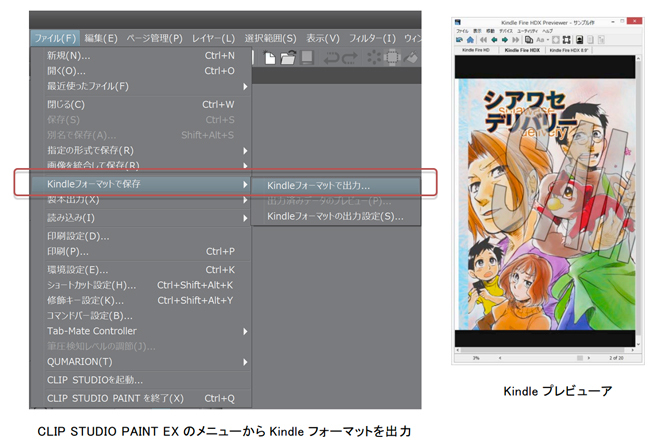
Task: Click the horizontal scrollbar in Kindle Previewer
Action: click(x=545, y=350)
